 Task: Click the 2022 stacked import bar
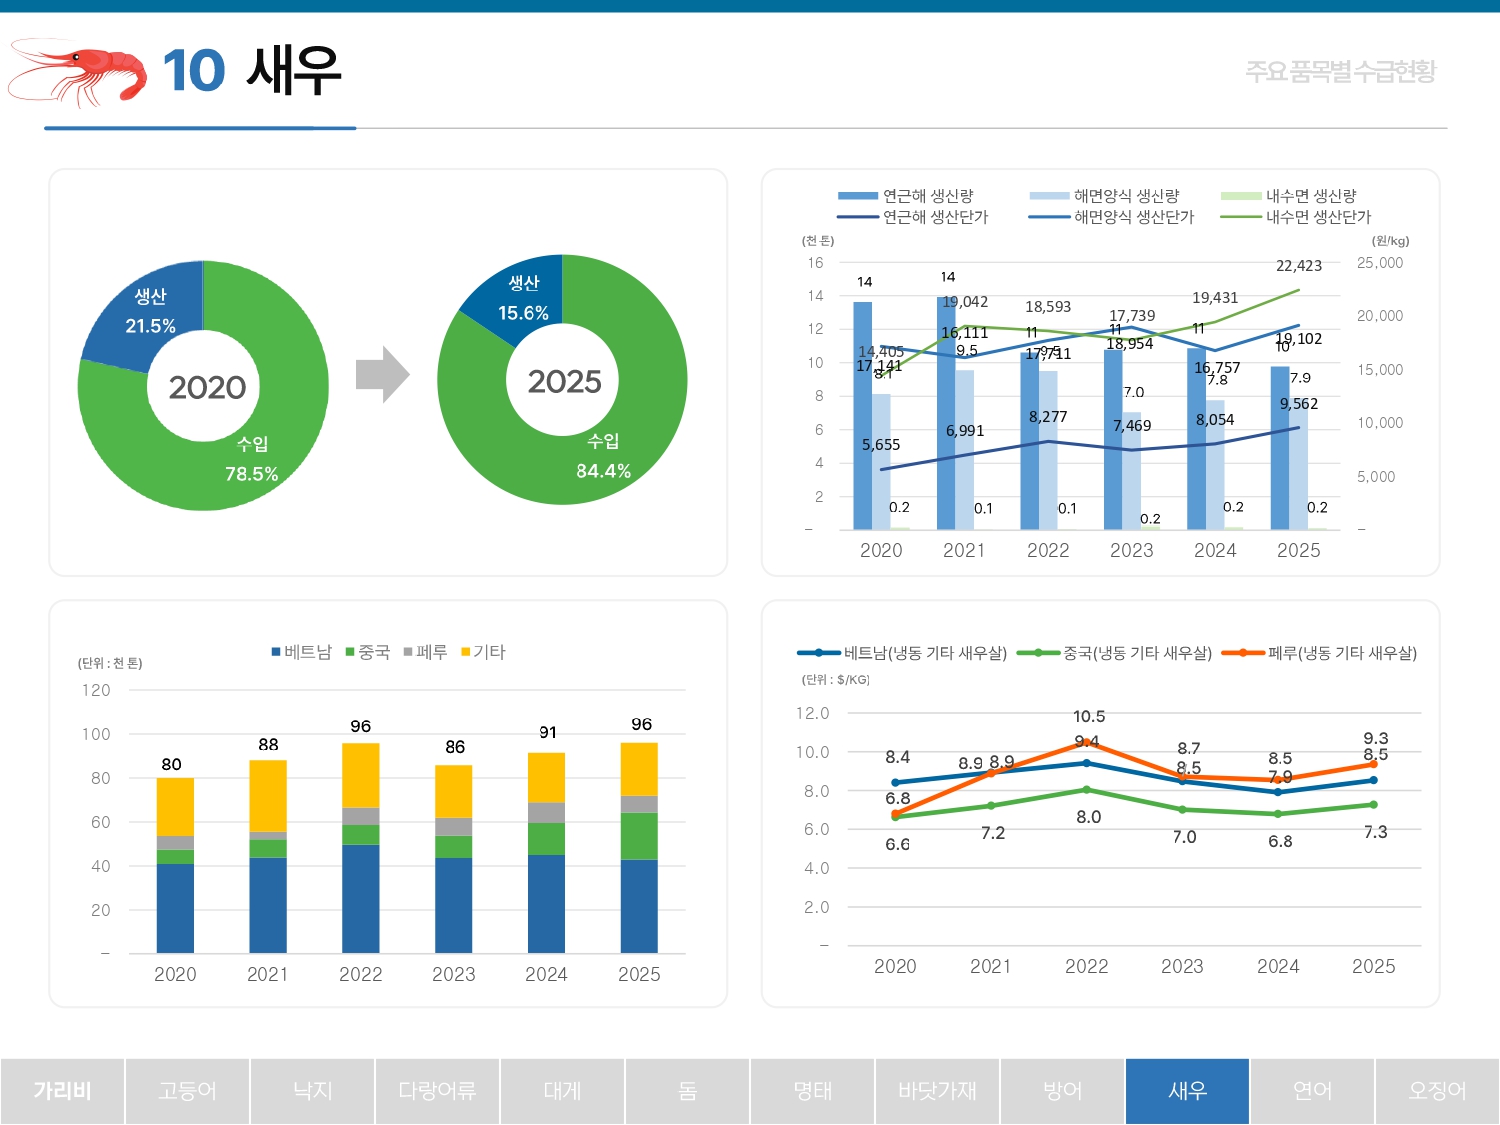click(361, 848)
